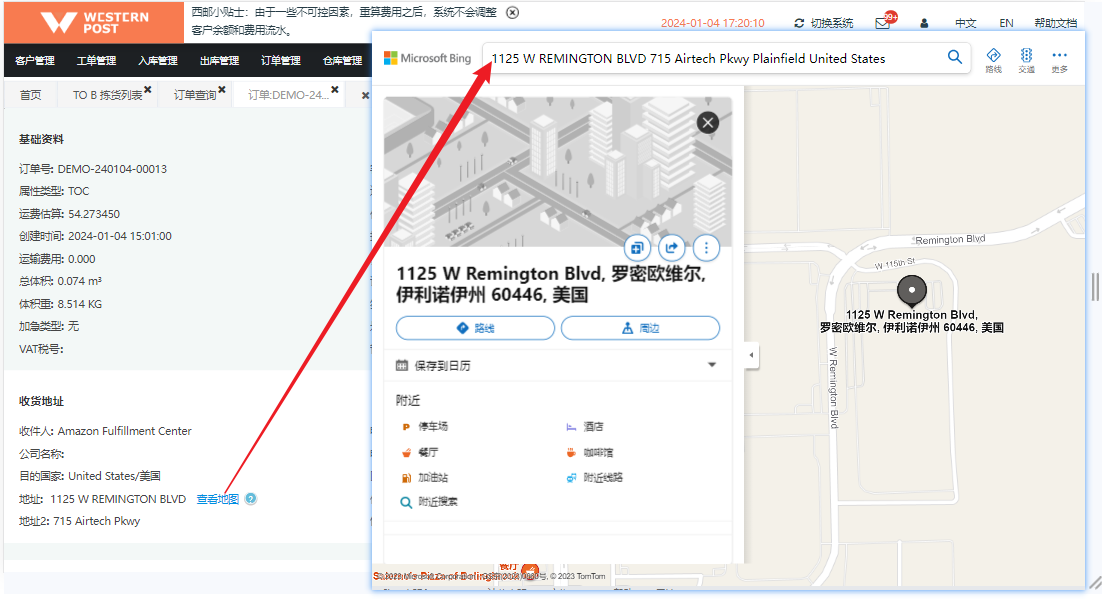This screenshot has width=1102, height=599.
Task: Select the 订单:DEMO-24... tab
Action: pos(288,95)
